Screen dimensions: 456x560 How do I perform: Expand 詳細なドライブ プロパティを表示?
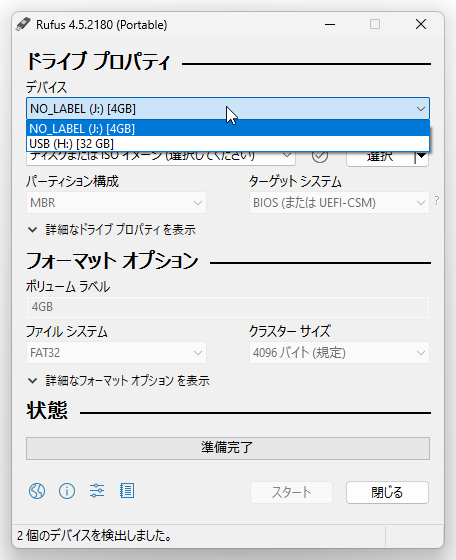[112, 230]
